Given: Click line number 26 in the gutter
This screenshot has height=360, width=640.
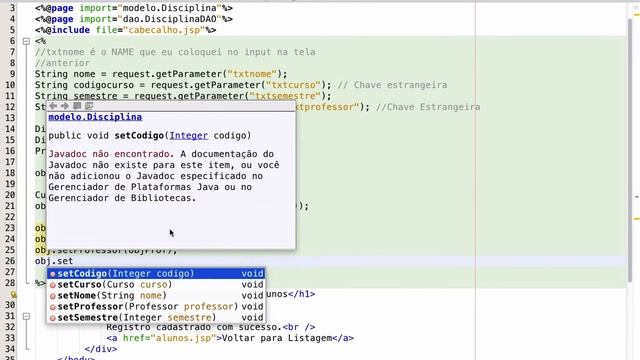Looking at the screenshot, I should click(10, 261).
